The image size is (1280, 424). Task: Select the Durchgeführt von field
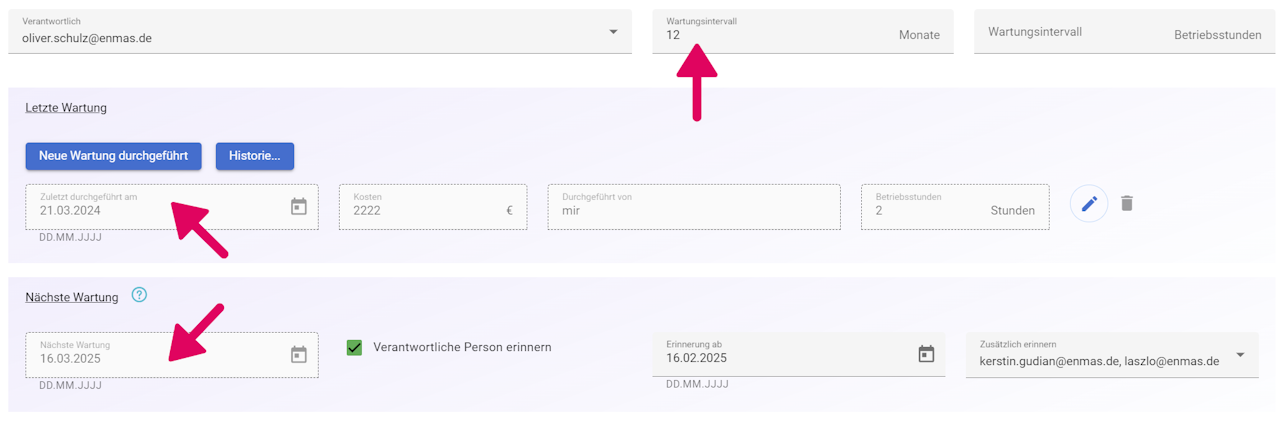tap(692, 210)
